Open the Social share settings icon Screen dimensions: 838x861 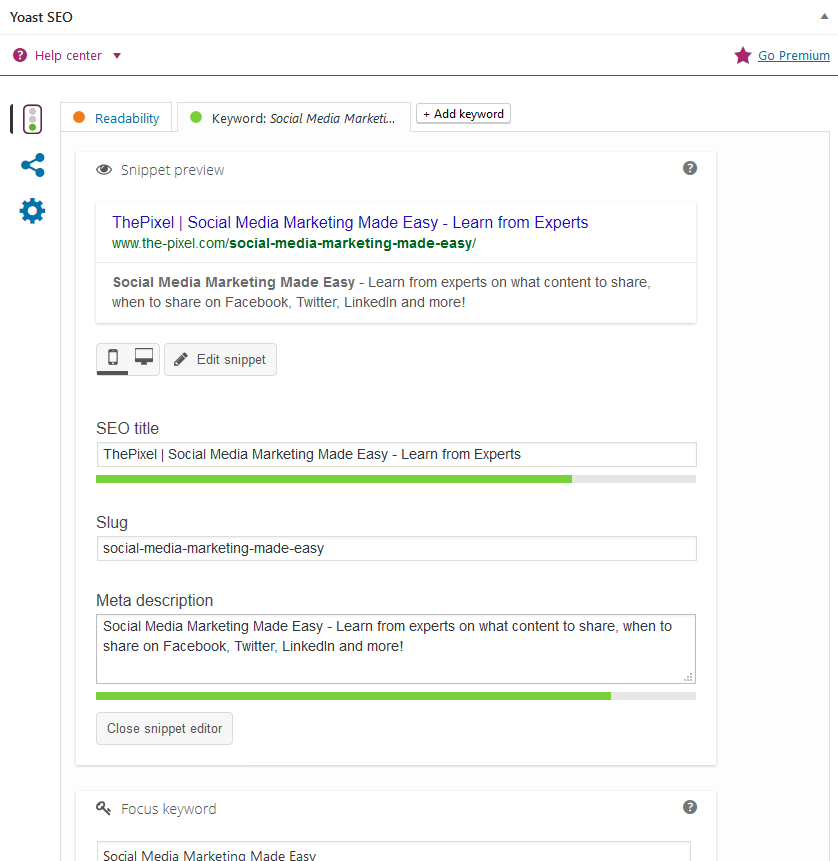(32, 165)
